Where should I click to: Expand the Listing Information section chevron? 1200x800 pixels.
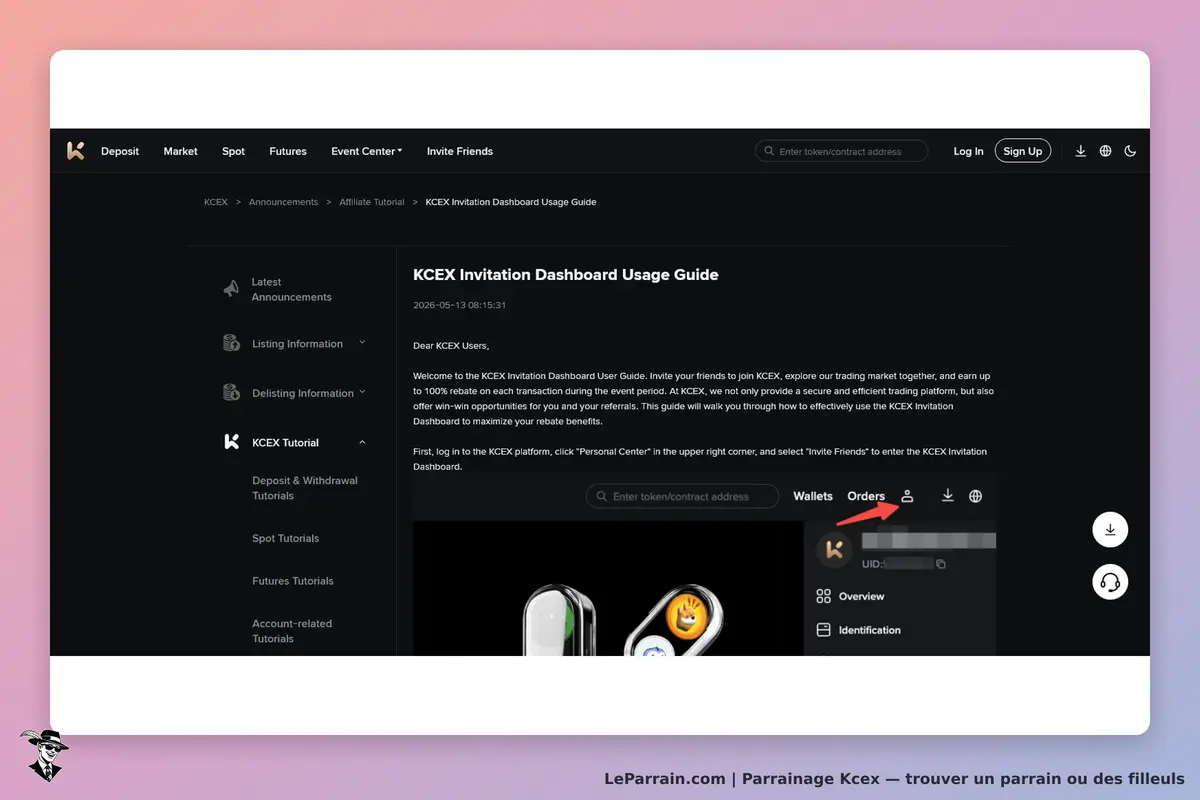(362, 343)
